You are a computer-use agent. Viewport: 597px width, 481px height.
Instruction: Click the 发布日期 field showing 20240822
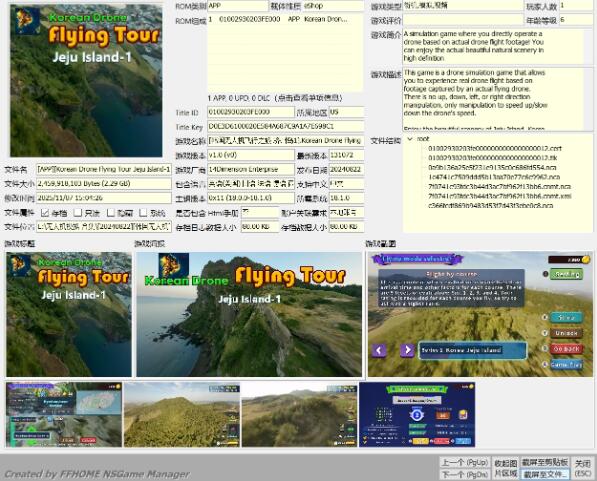click(x=346, y=169)
